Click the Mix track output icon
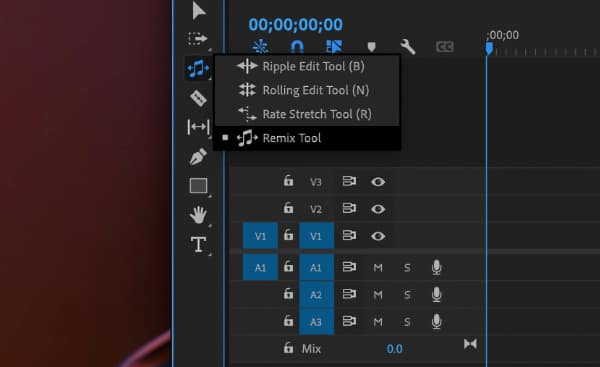600x367 pixels. pyautogui.click(x=470, y=344)
